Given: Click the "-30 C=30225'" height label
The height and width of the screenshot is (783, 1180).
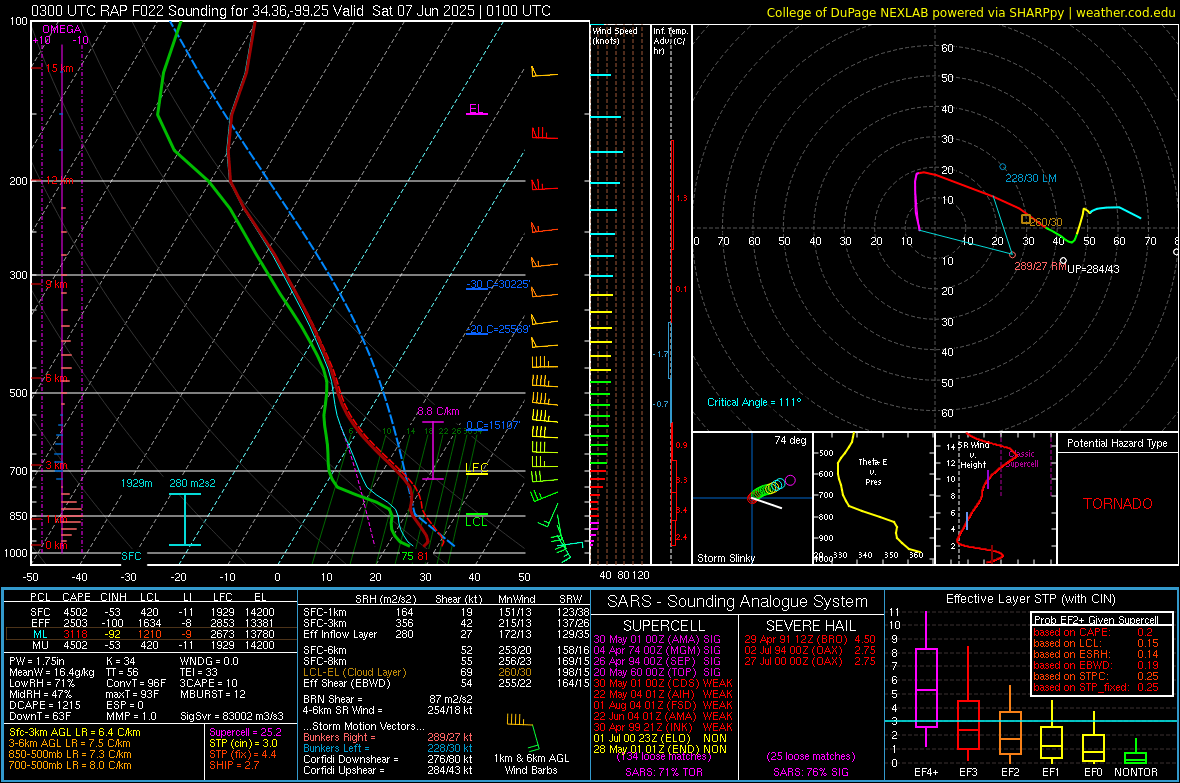Looking at the screenshot, I should [x=499, y=284].
